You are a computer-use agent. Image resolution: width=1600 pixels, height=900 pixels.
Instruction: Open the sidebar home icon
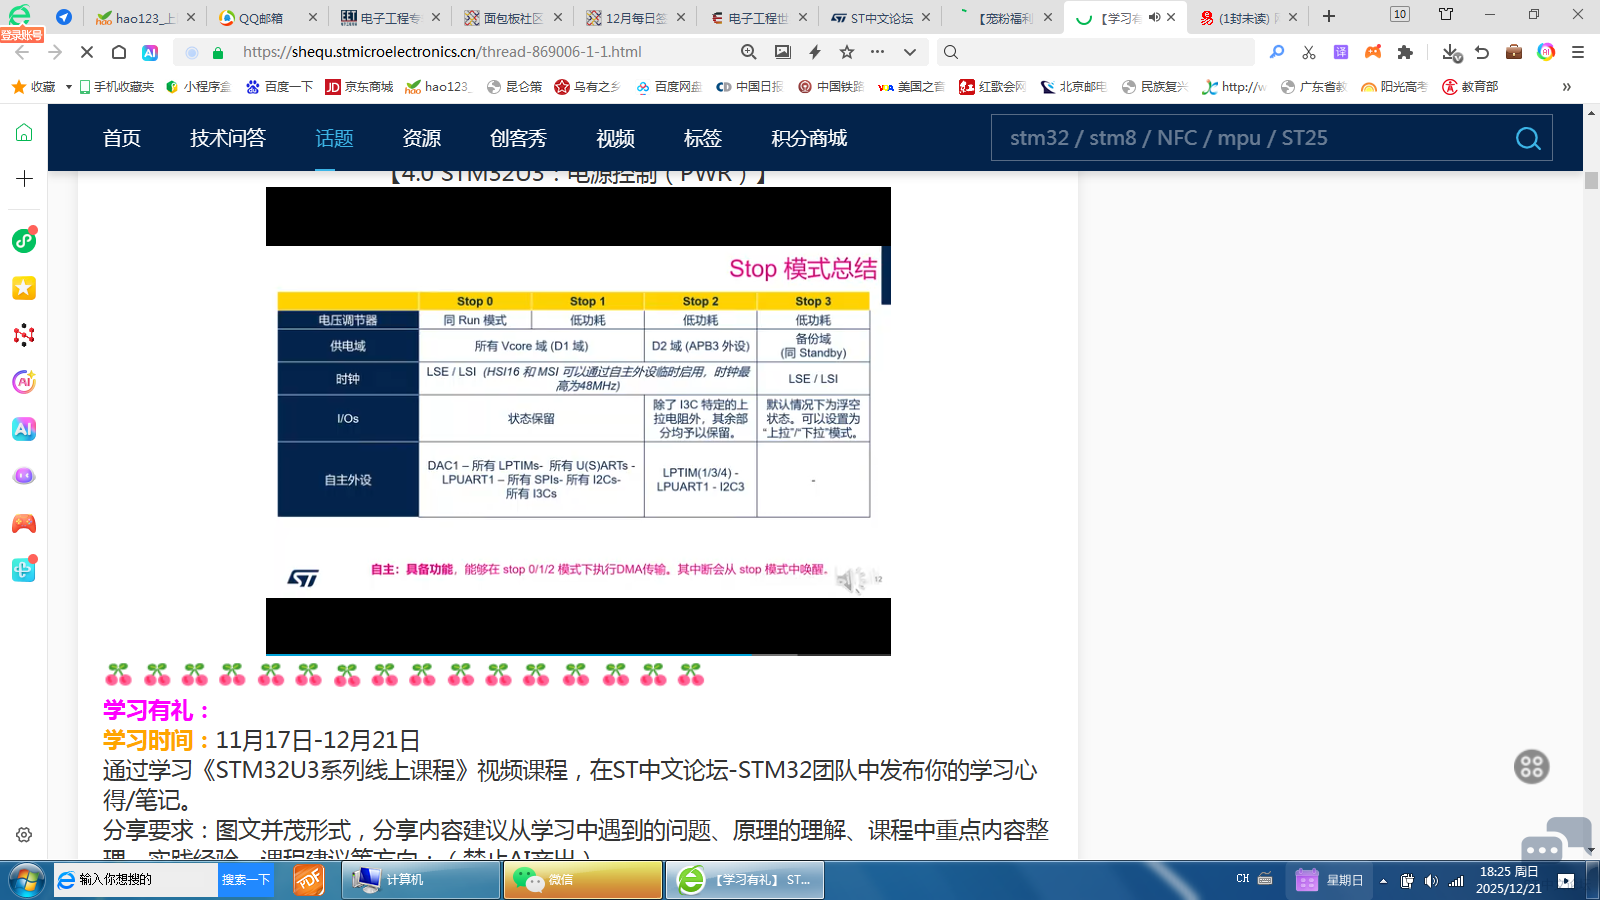tap(24, 133)
